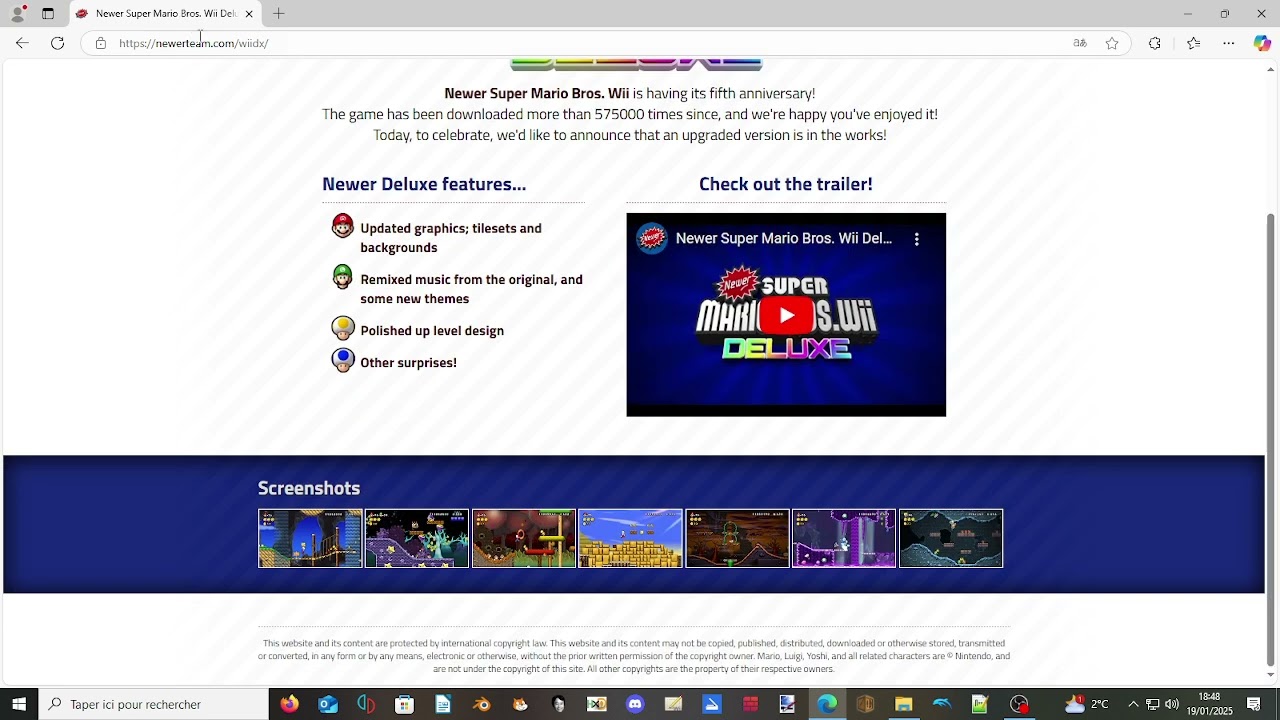Screen dimensions: 1280x720
Task: Click the 'Polished up level design' text
Action: click(x=432, y=331)
